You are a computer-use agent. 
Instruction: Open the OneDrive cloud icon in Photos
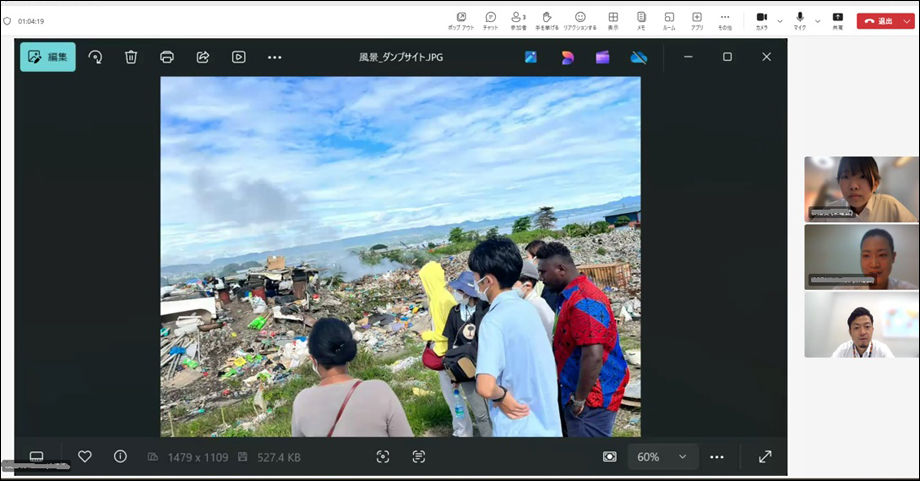[639, 57]
